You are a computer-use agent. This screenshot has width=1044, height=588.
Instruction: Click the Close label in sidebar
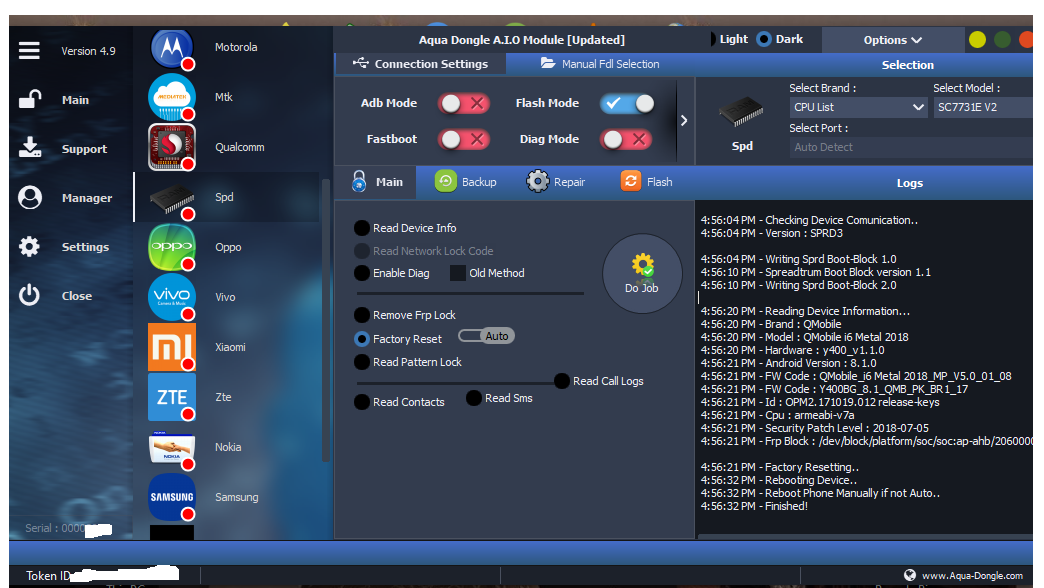point(77,296)
